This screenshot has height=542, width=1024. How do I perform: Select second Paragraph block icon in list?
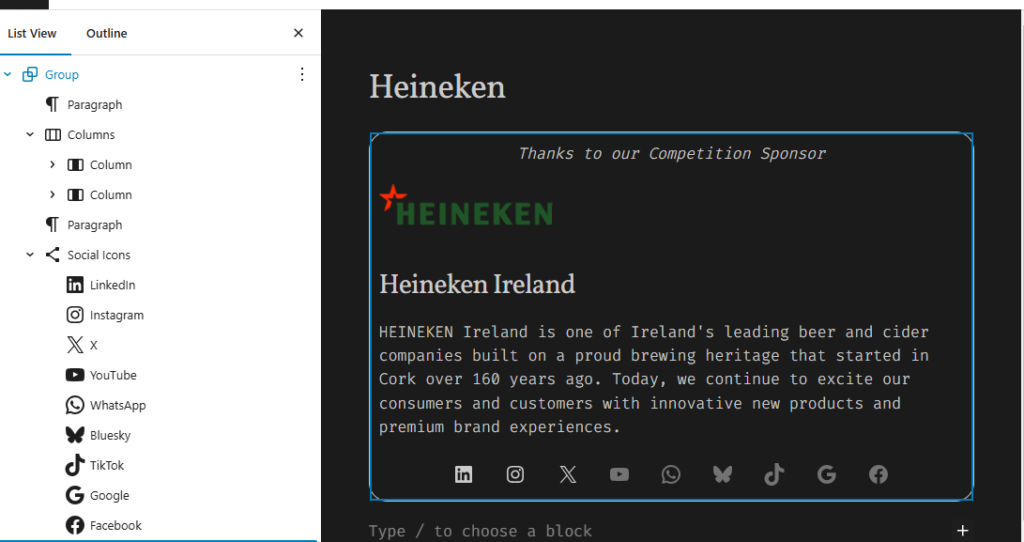(x=52, y=225)
